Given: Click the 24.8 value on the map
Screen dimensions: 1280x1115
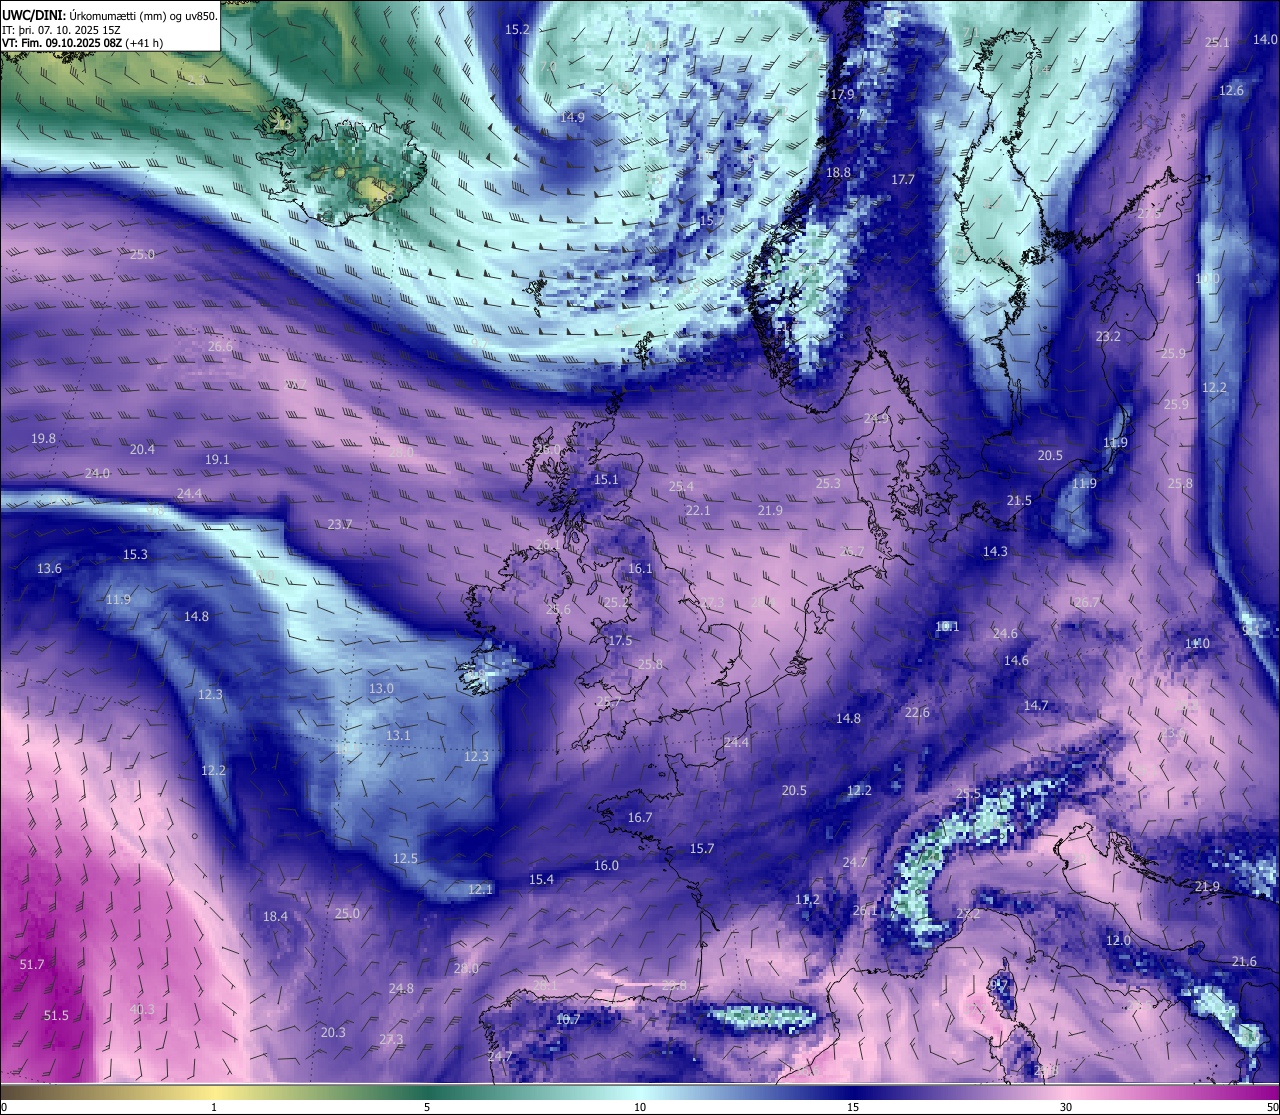Looking at the screenshot, I should [401, 988].
